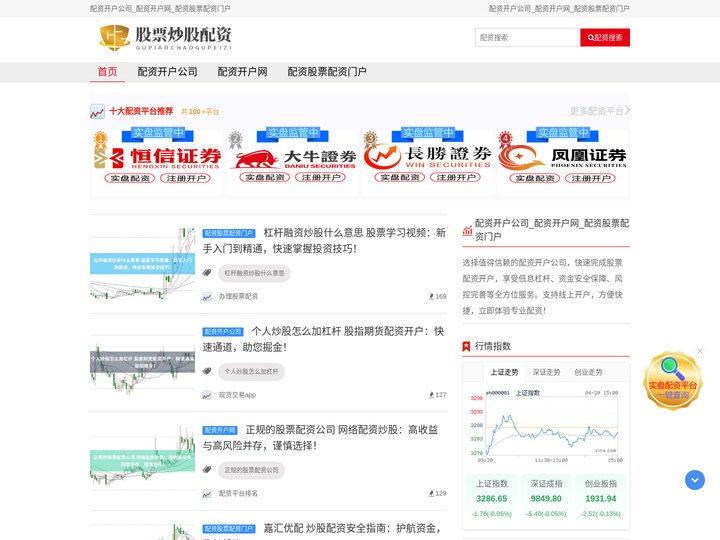Open the 更多配资平台 link

[x=600, y=111]
